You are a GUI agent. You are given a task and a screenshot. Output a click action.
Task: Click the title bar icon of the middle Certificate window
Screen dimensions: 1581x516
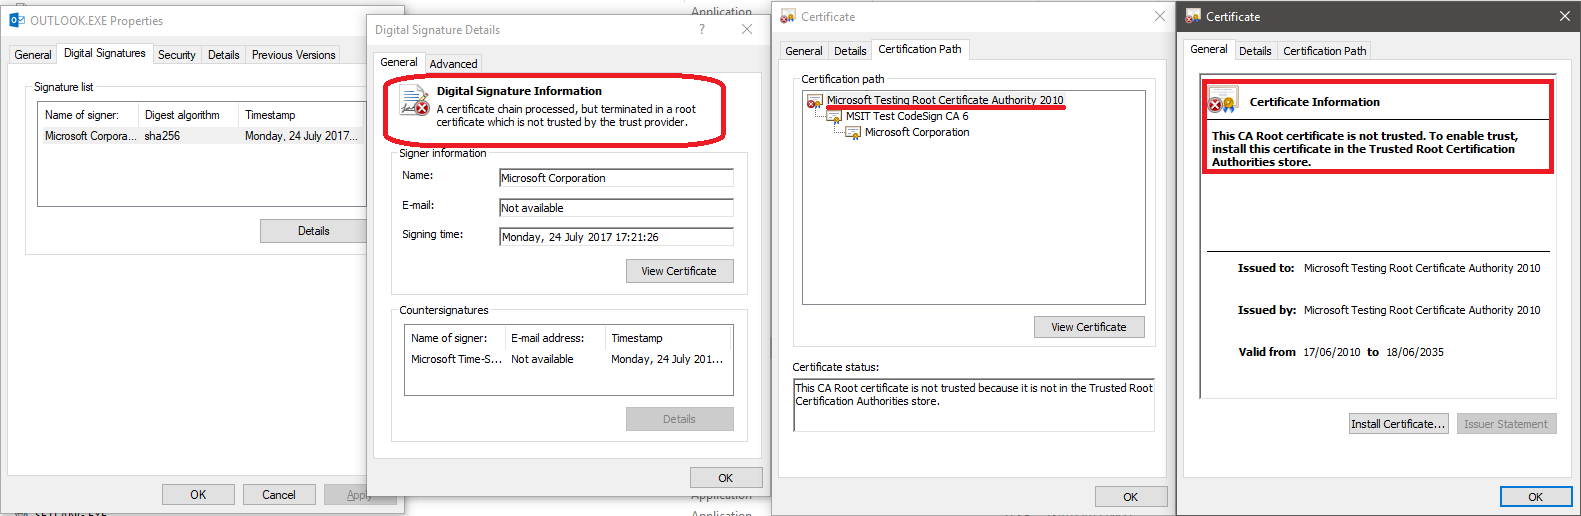pyautogui.click(x=788, y=17)
